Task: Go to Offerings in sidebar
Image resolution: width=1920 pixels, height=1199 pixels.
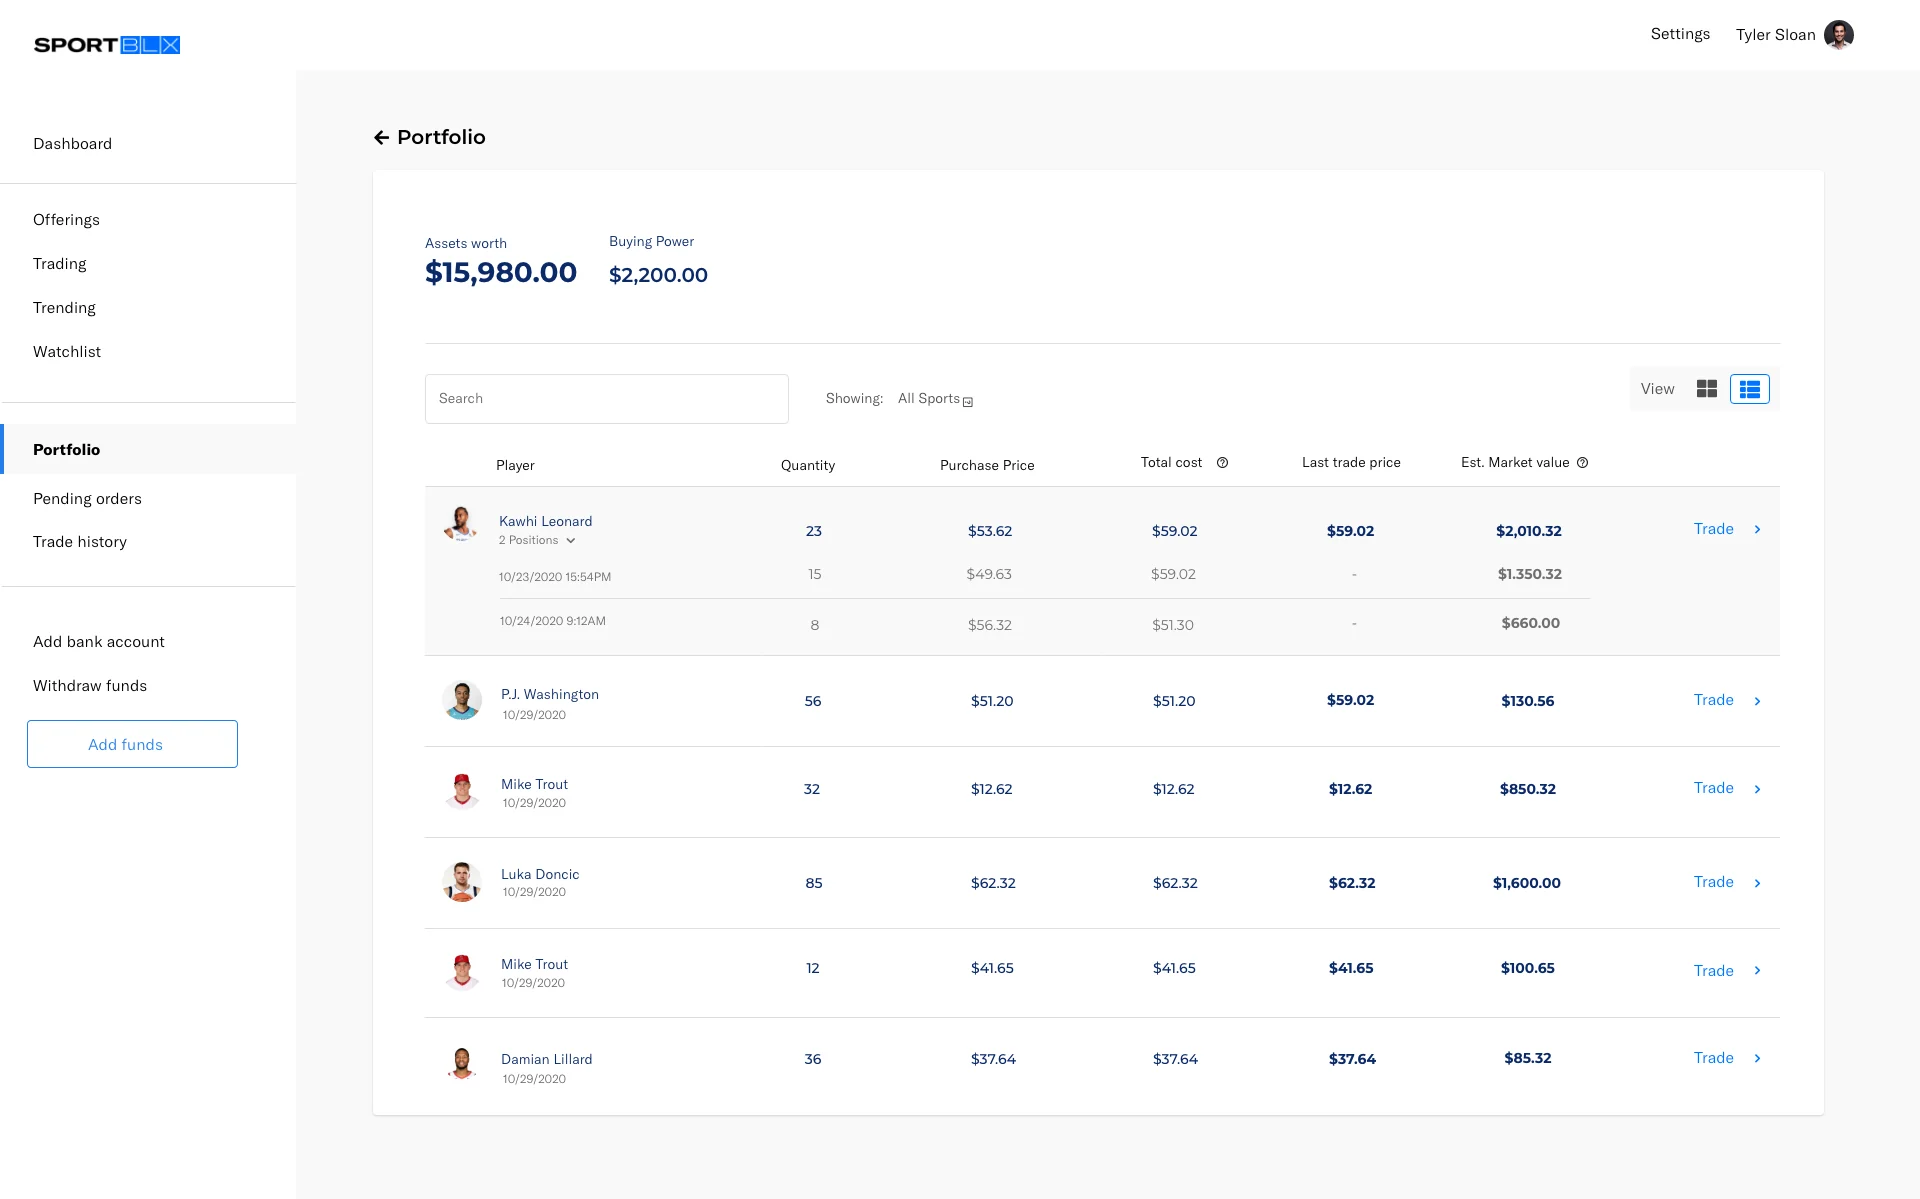Action: [66, 220]
